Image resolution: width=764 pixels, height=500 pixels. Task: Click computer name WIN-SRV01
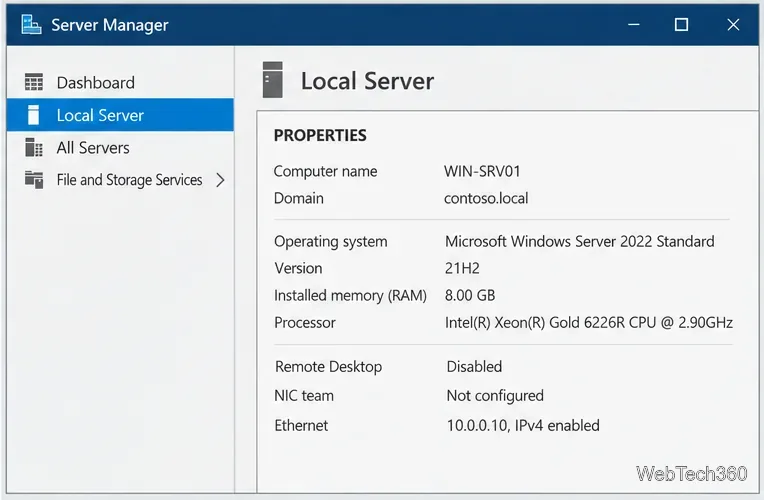[482, 172]
